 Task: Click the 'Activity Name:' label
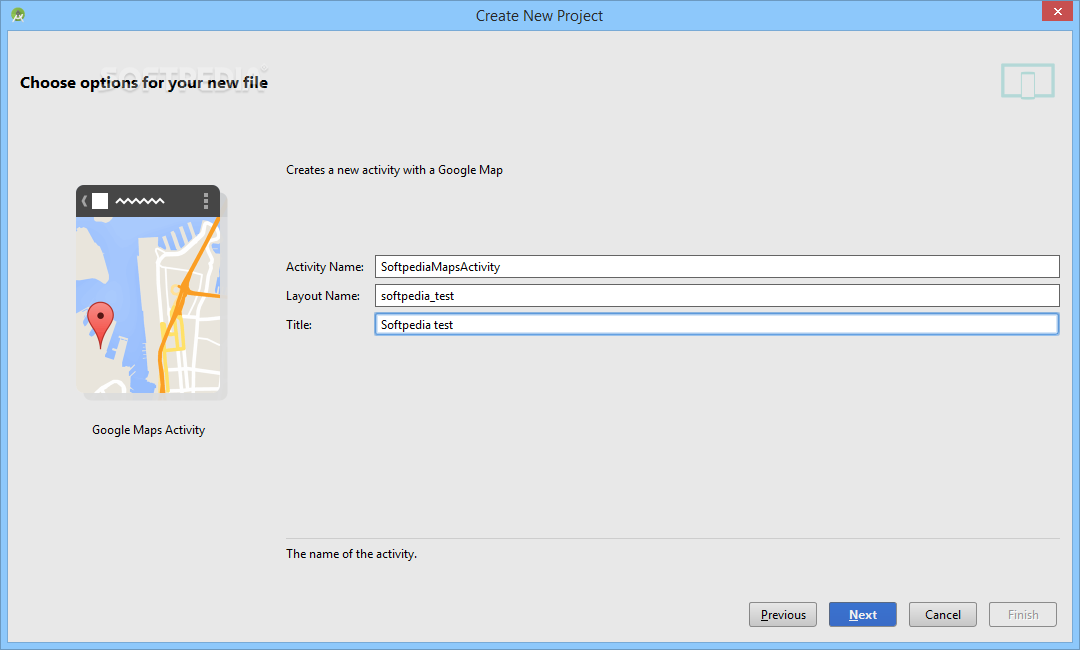[x=324, y=267]
